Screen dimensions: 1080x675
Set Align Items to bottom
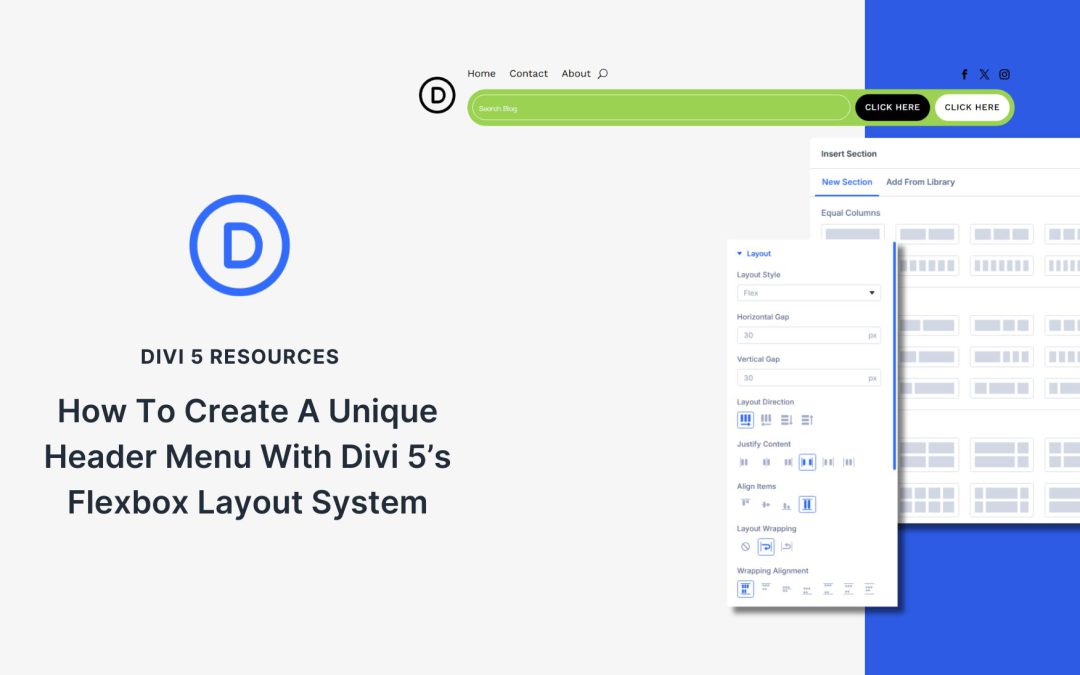tap(787, 505)
